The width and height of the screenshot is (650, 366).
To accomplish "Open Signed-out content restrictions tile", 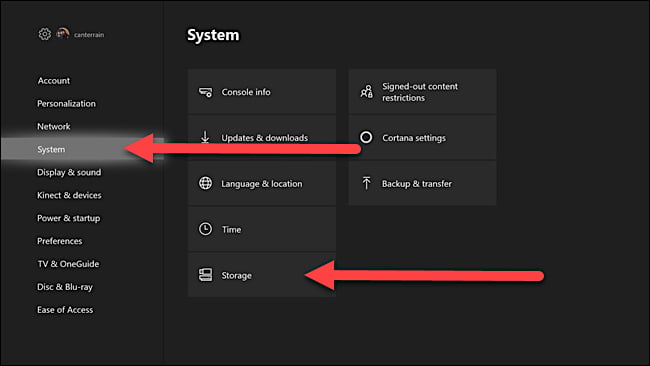I will [x=422, y=92].
